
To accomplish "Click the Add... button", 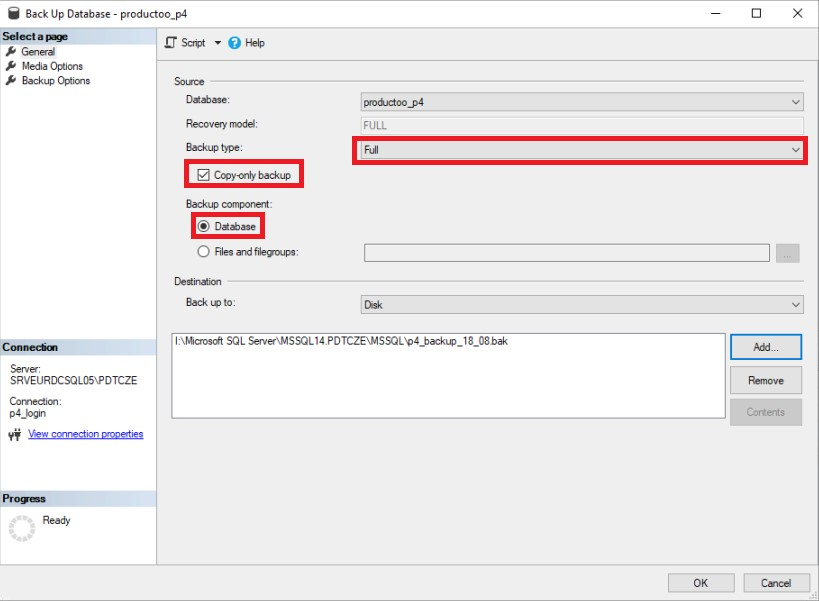I will [x=765, y=347].
